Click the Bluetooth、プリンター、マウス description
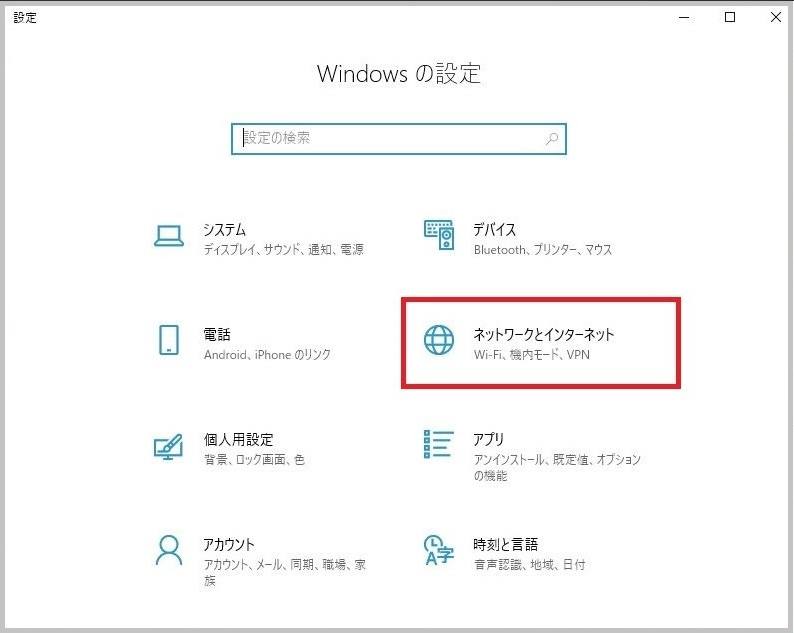Screen dimensions: 794x633 coord(542,249)
